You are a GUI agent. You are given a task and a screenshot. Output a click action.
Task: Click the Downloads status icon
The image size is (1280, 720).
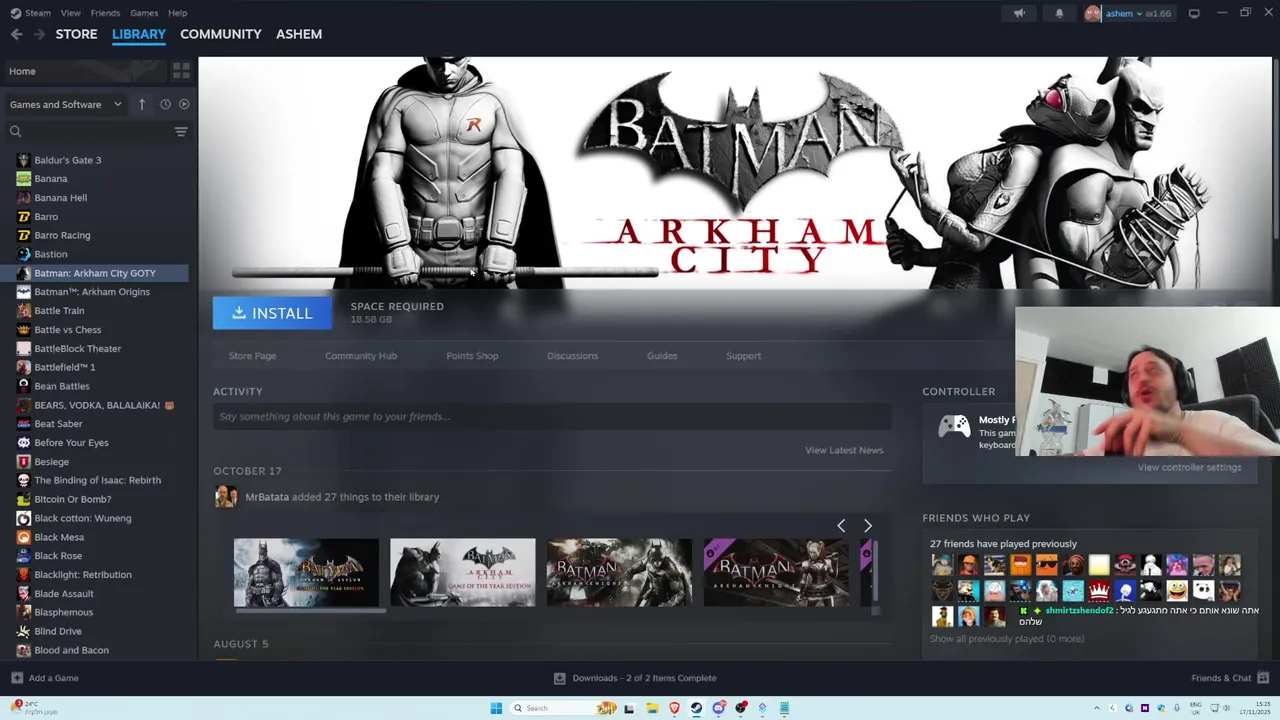tap(559, 678)
